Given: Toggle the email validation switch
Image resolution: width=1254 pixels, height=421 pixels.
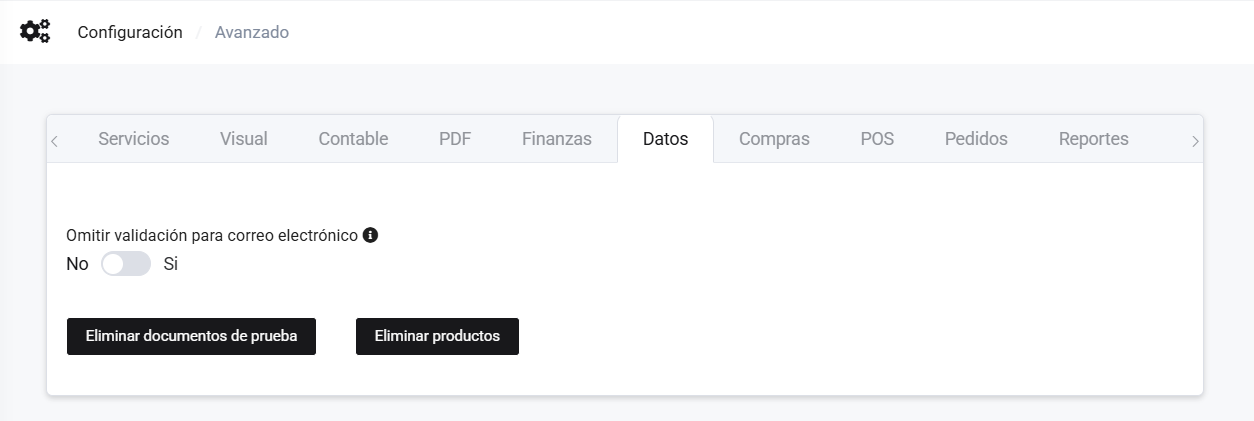Looking at the screenshot, I should [126, 264].
